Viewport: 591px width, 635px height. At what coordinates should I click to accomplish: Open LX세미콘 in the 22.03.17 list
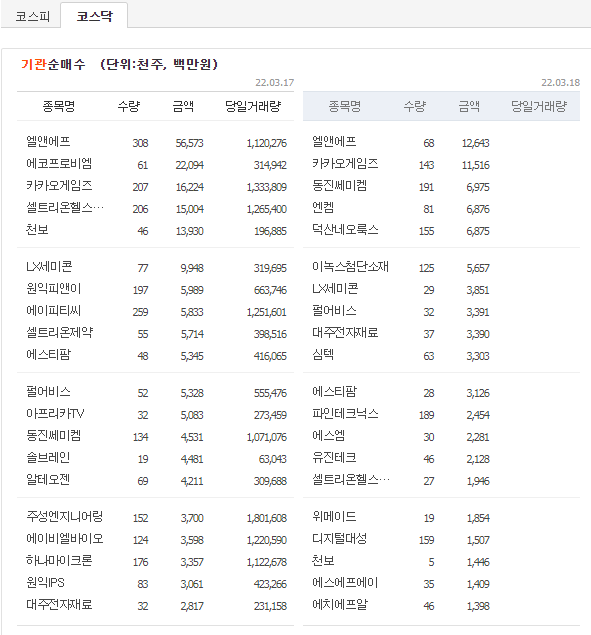pos(49,266)
